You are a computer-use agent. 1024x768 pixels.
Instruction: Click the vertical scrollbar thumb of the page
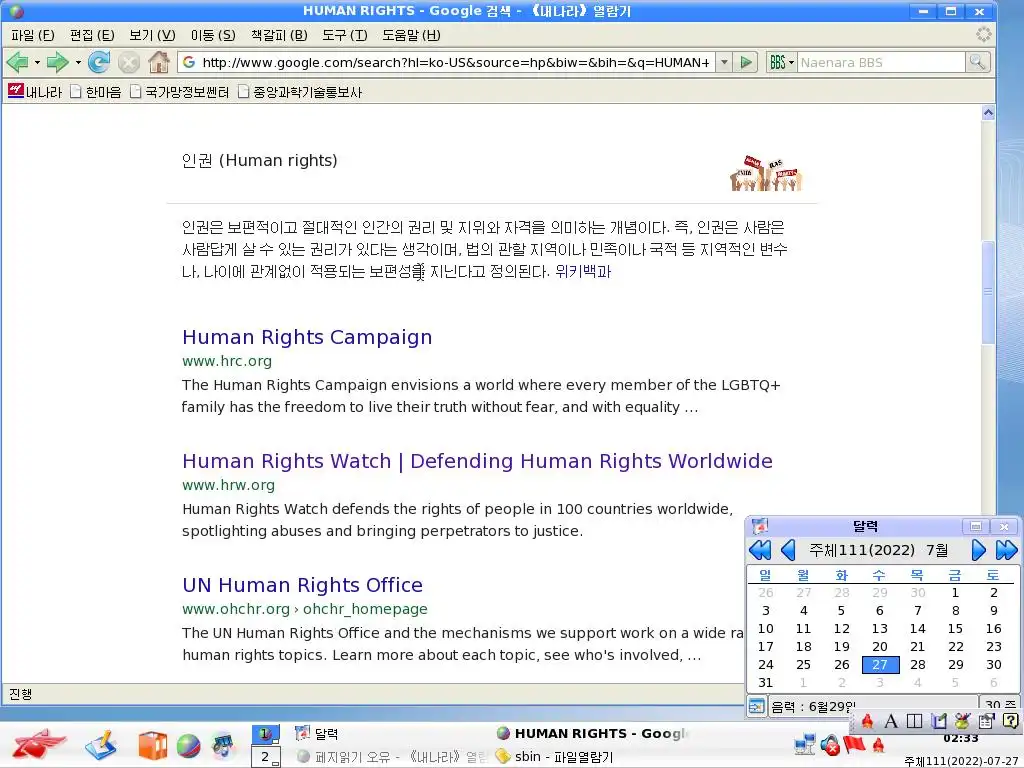pos(988,292)
